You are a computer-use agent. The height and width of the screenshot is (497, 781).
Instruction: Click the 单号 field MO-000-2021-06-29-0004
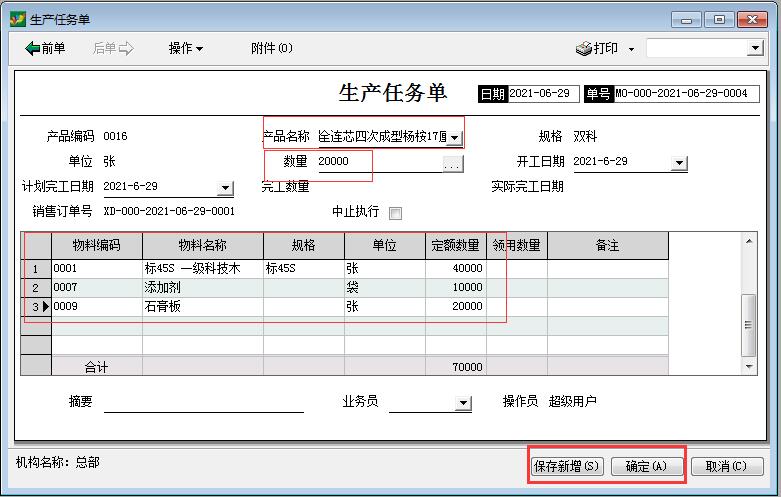tap(686, 94)
